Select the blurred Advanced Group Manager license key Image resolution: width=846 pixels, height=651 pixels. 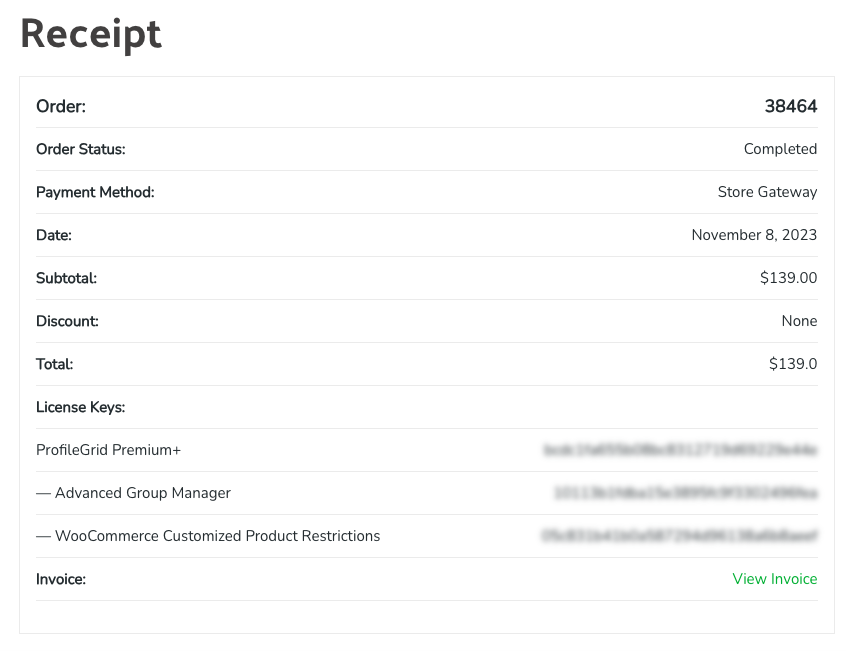[x=685, y=493]
